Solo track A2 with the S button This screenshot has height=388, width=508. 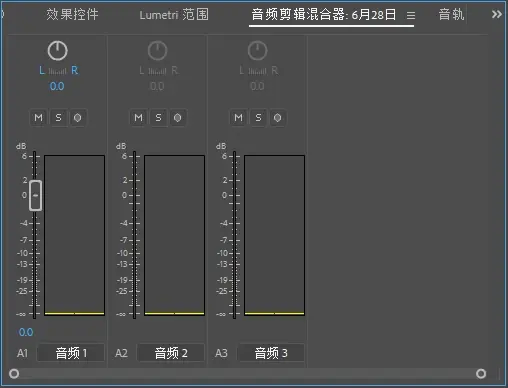pos(158,118)
